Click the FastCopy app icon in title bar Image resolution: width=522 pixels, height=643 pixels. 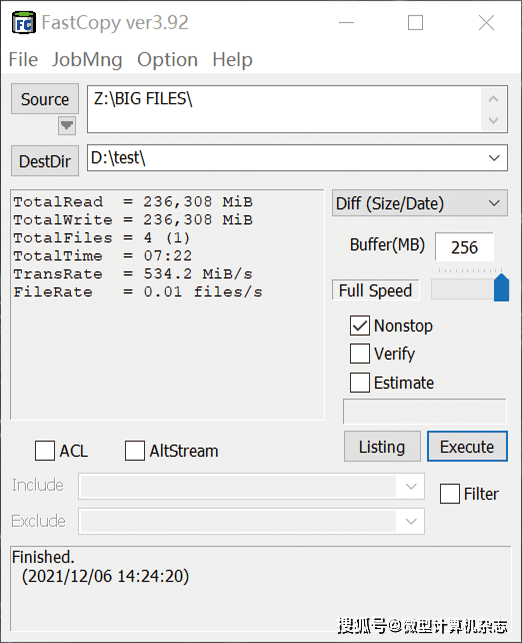tap(23, 23)
